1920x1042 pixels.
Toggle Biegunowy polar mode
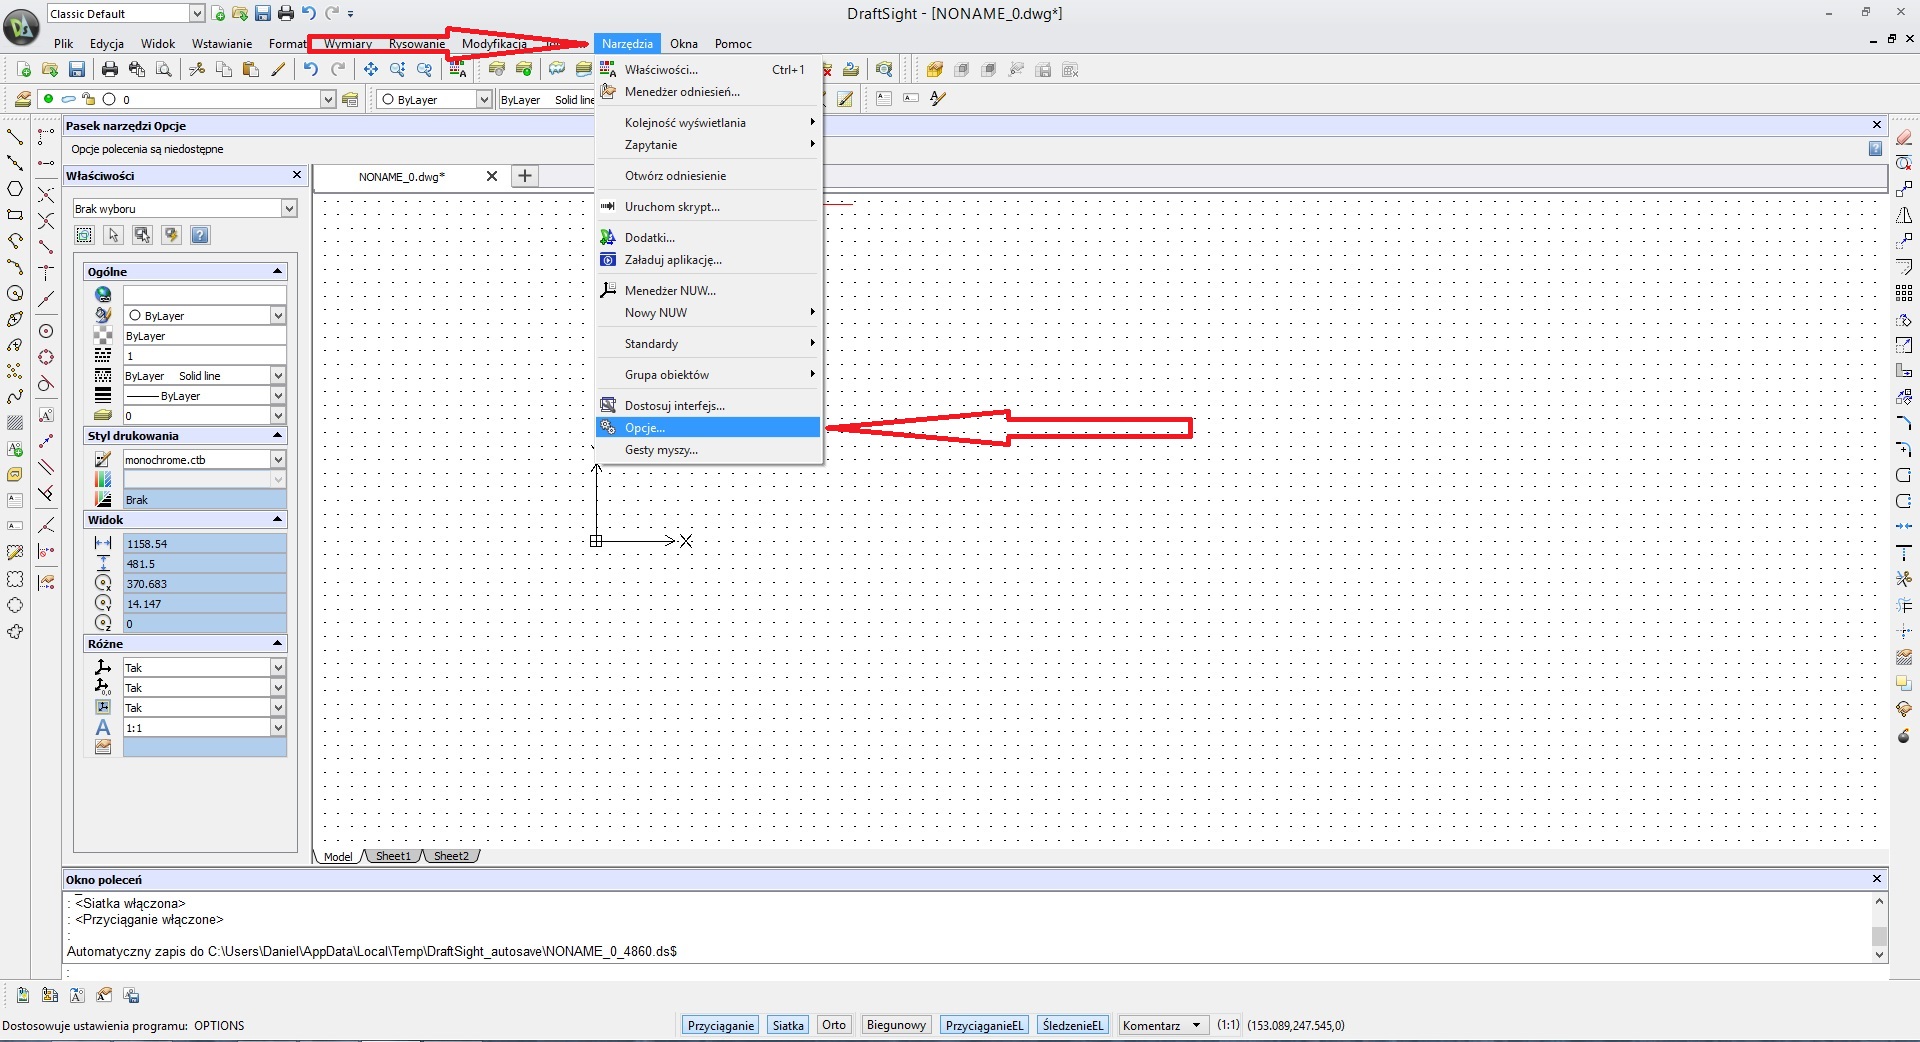pos(896,1025)
